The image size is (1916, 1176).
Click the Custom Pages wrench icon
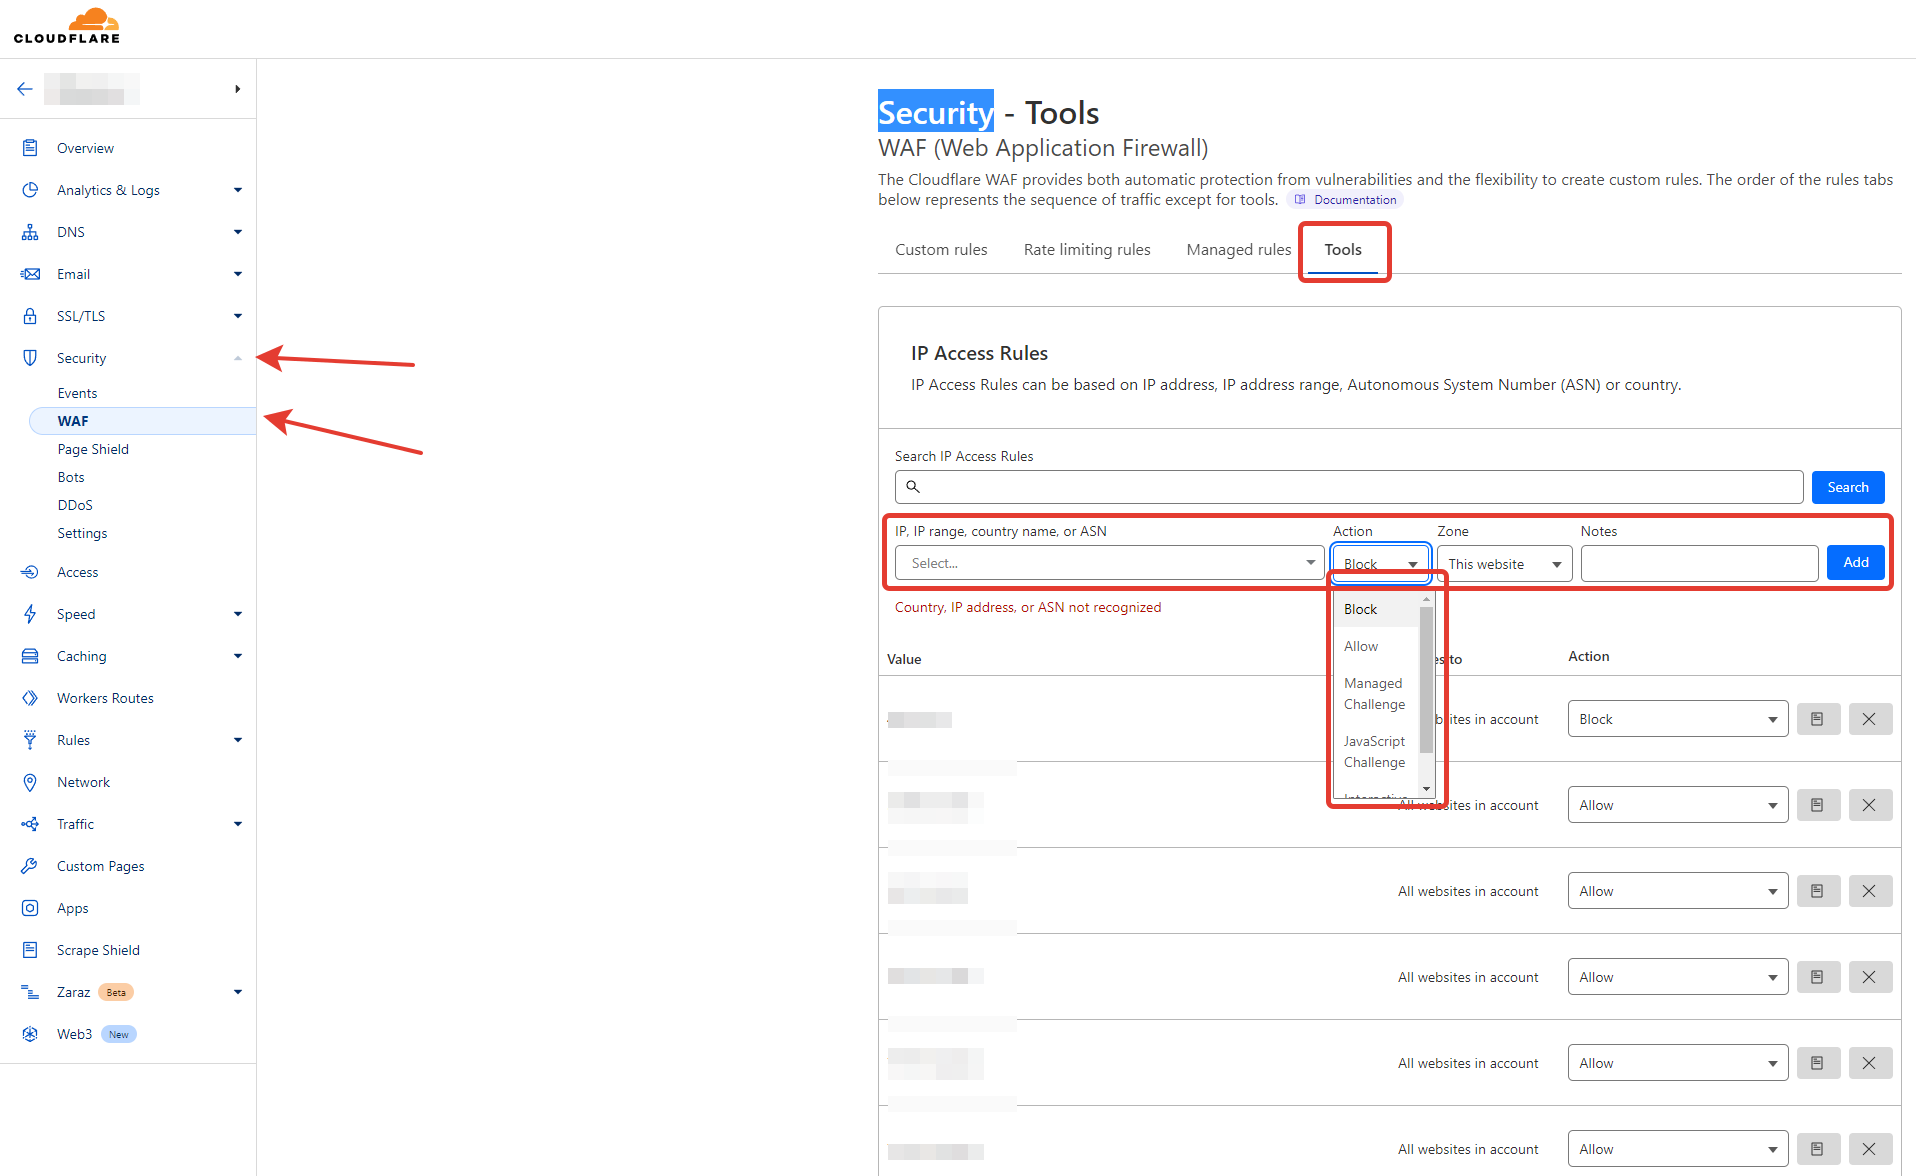30,866
